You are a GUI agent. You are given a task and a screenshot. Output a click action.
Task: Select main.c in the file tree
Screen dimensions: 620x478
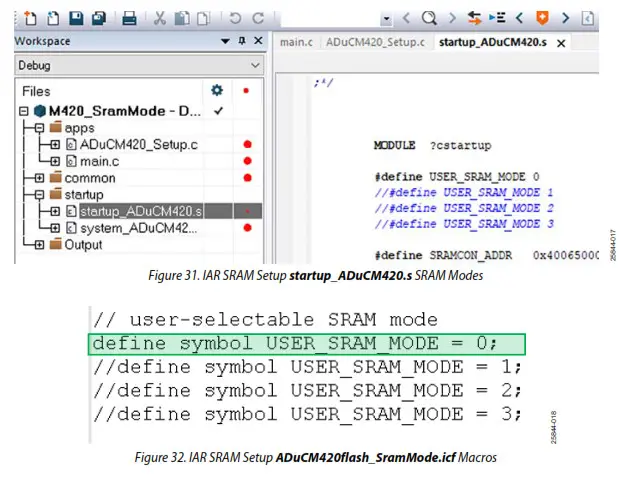click(99, 161)
